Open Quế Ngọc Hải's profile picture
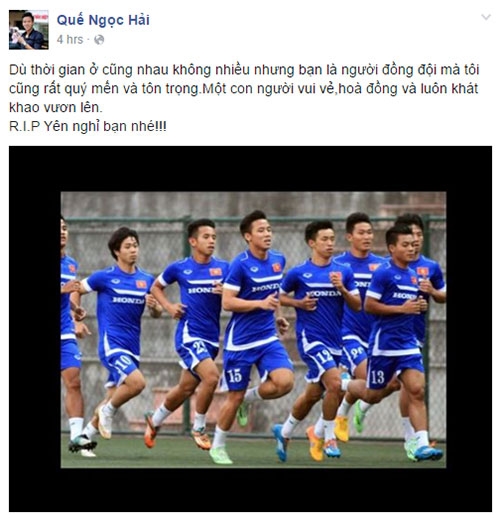The image size is (500, 518). tap(29, 30)
